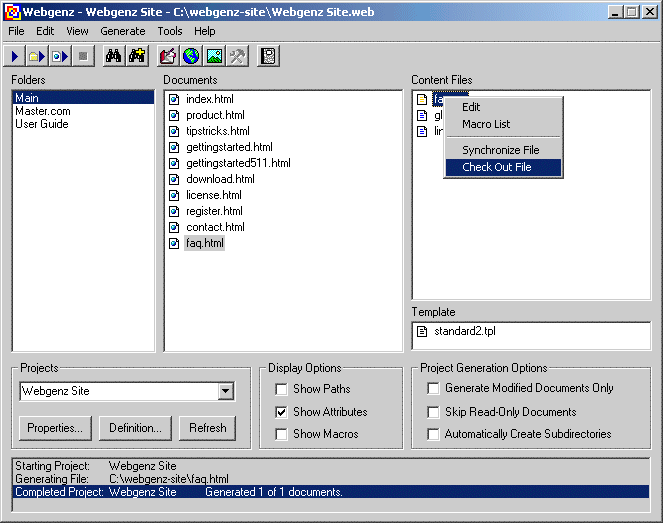Click the Stop generation square icon

(x=83, y=56)
